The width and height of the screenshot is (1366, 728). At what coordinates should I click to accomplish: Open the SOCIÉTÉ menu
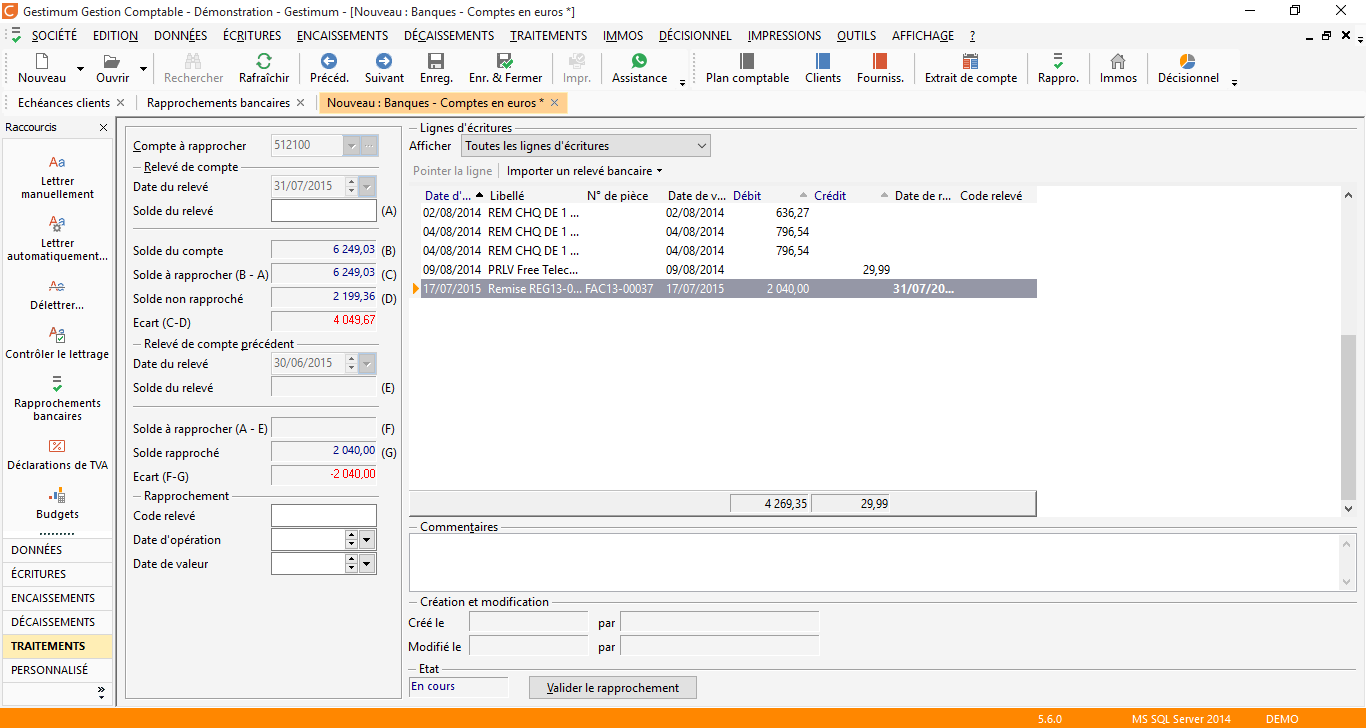pos(54,36)
